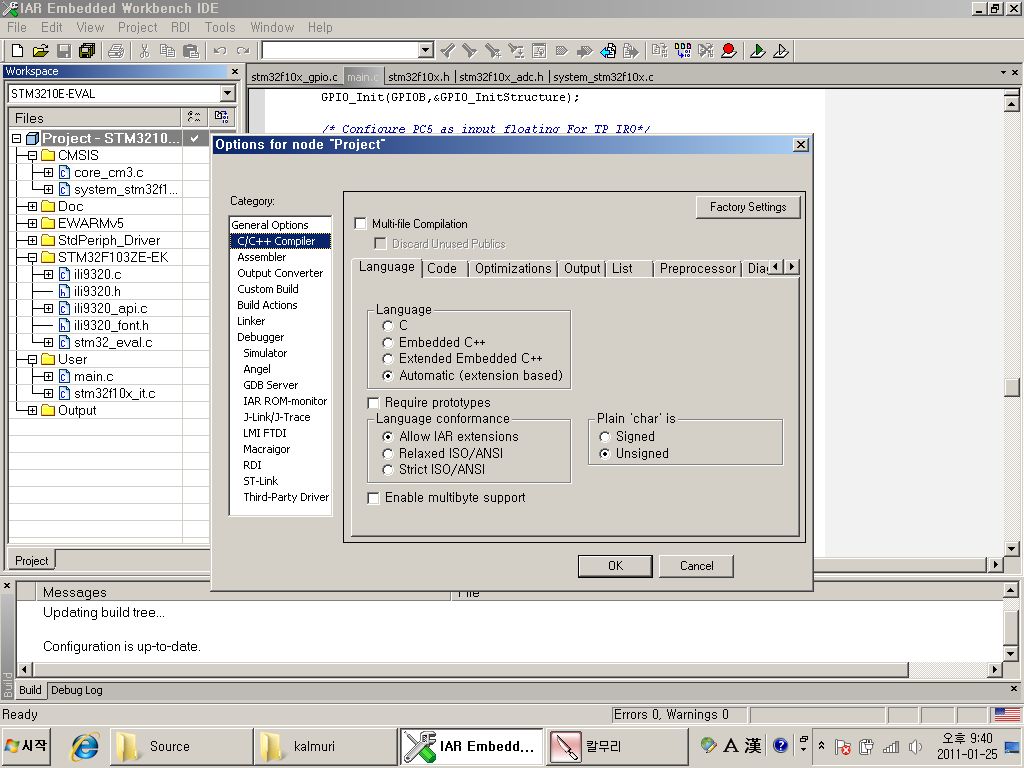
Task: Click the Navigate Backward blue arrow icon
Action: pyautogui.click(x=608, y=50)
